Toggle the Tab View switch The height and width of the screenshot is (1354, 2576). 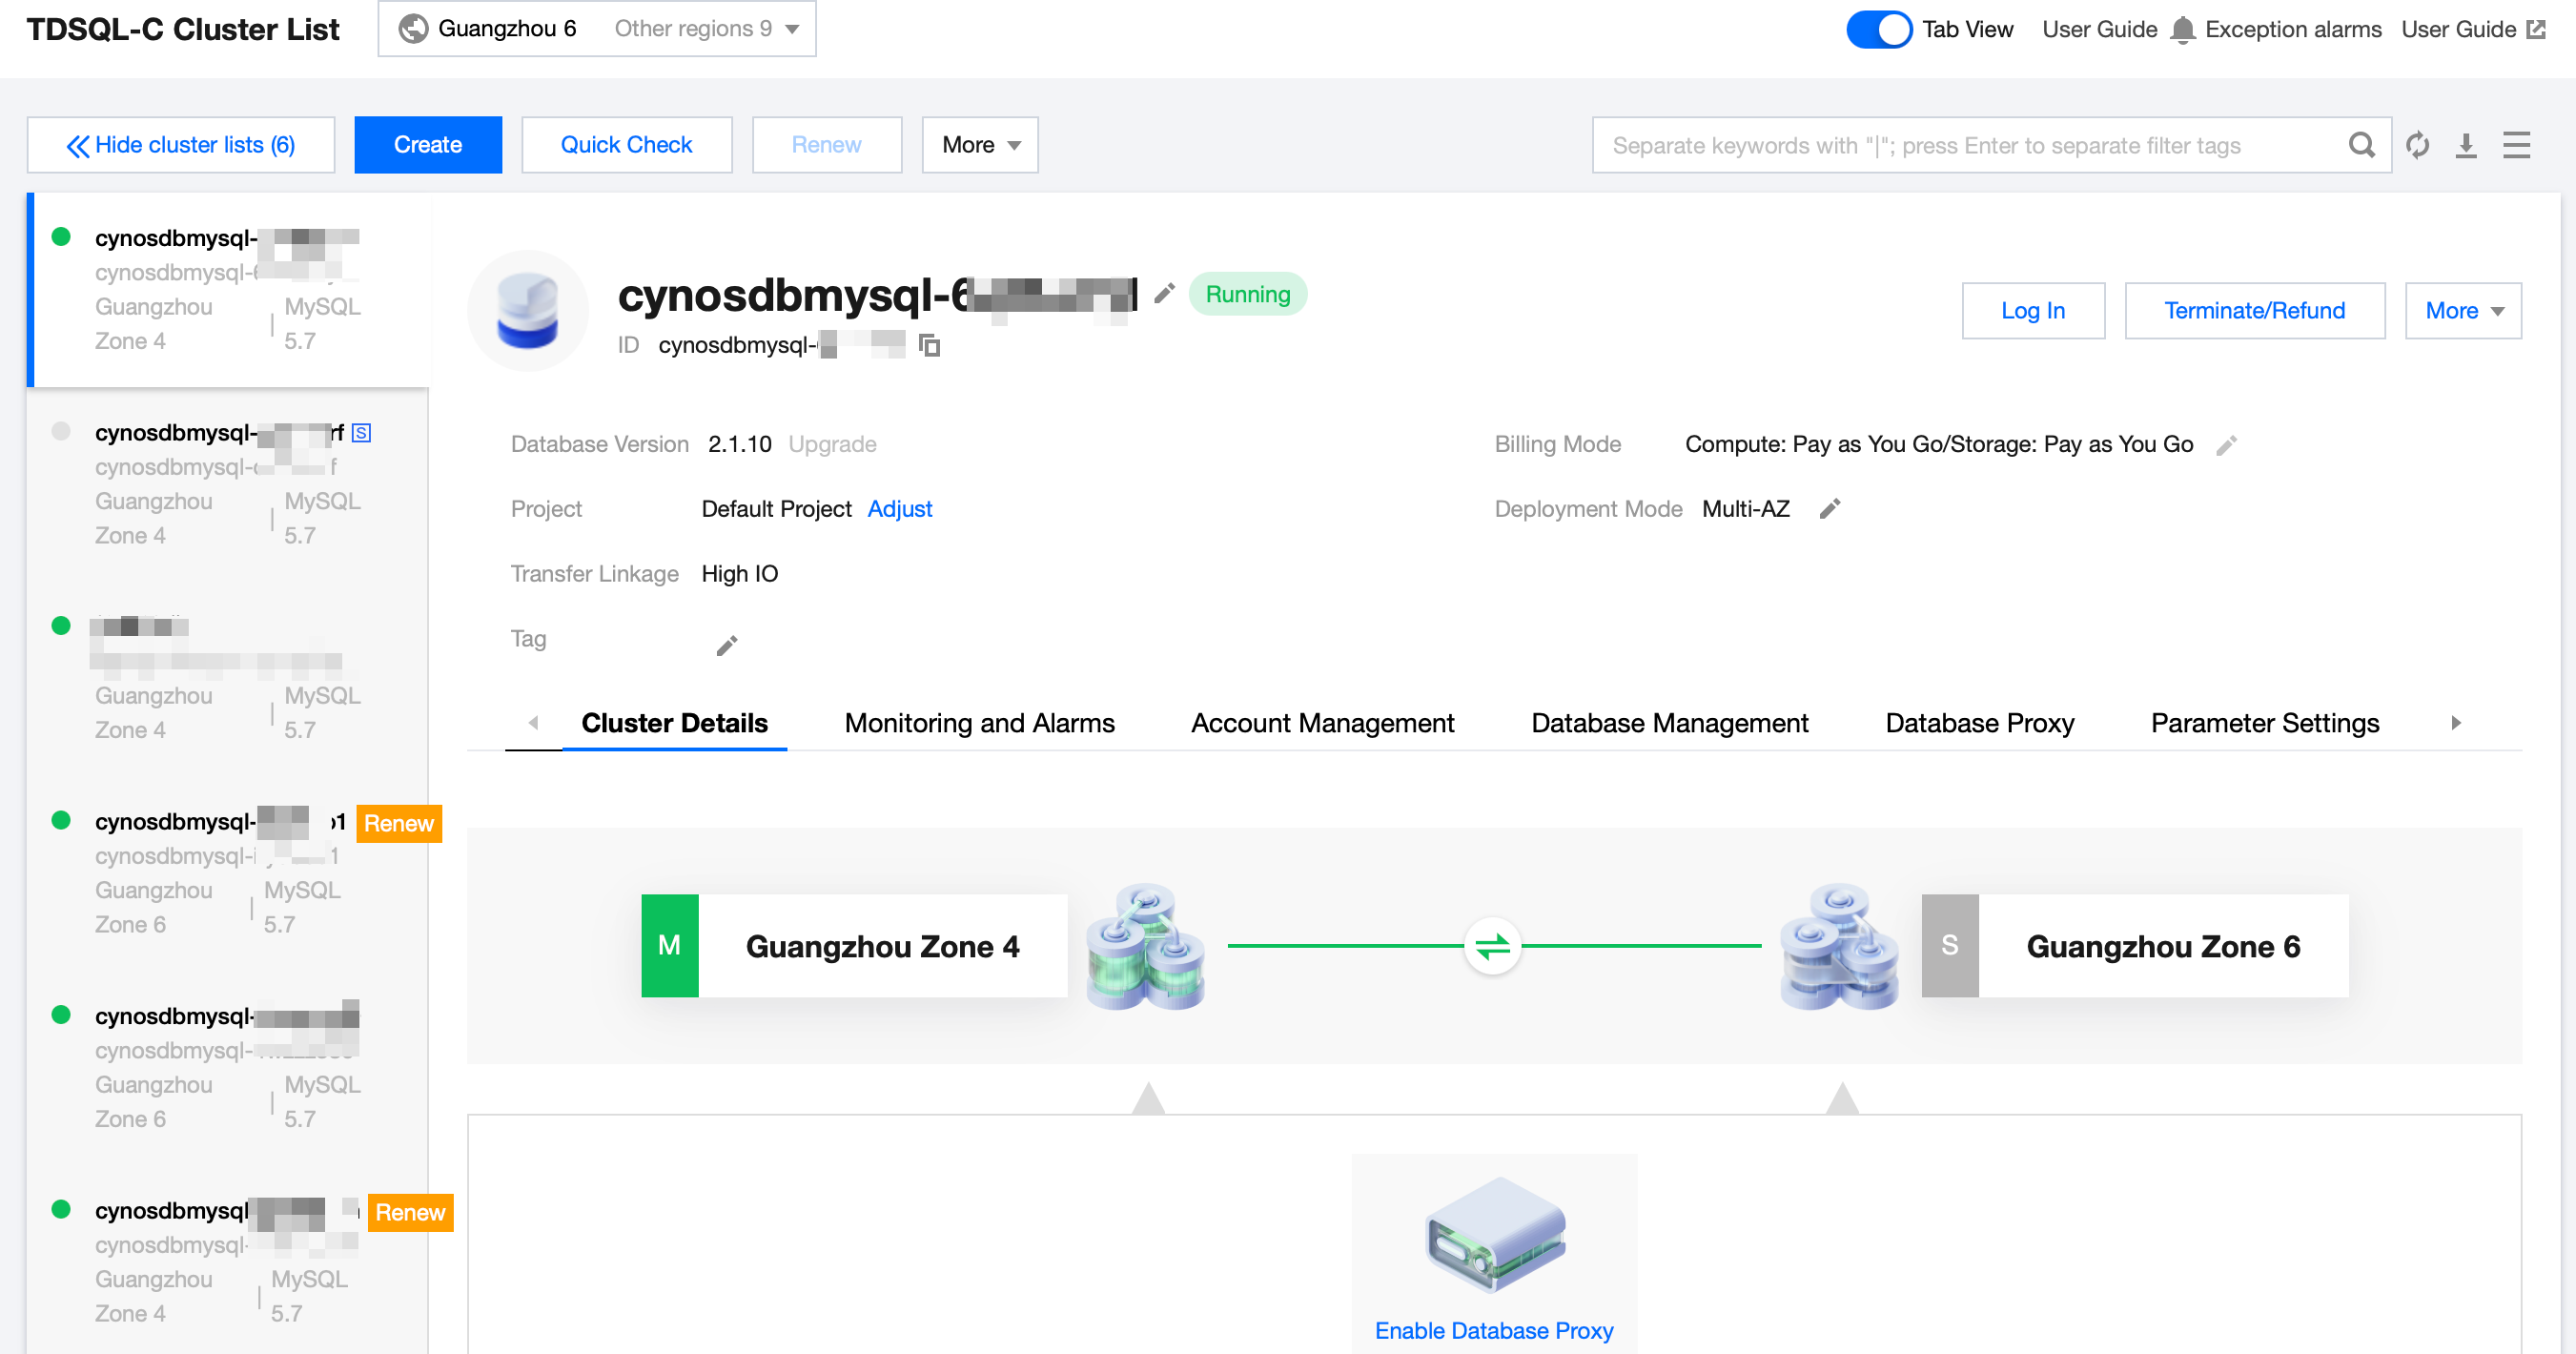(1878, 29)
